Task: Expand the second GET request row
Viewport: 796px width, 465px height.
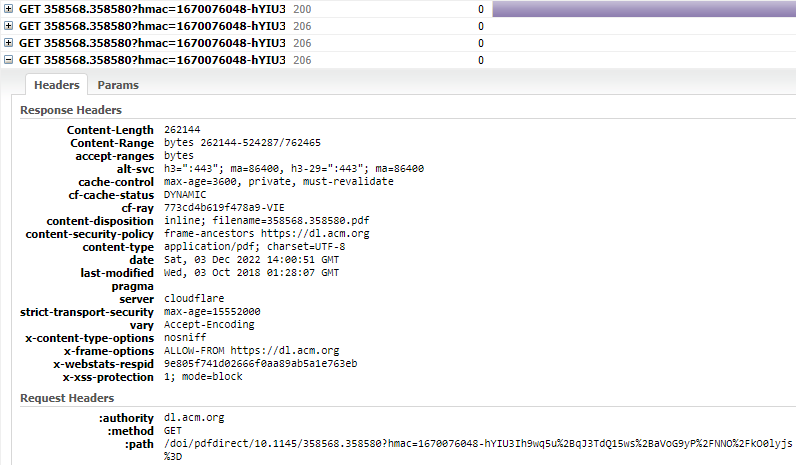Action: [9, 26]
